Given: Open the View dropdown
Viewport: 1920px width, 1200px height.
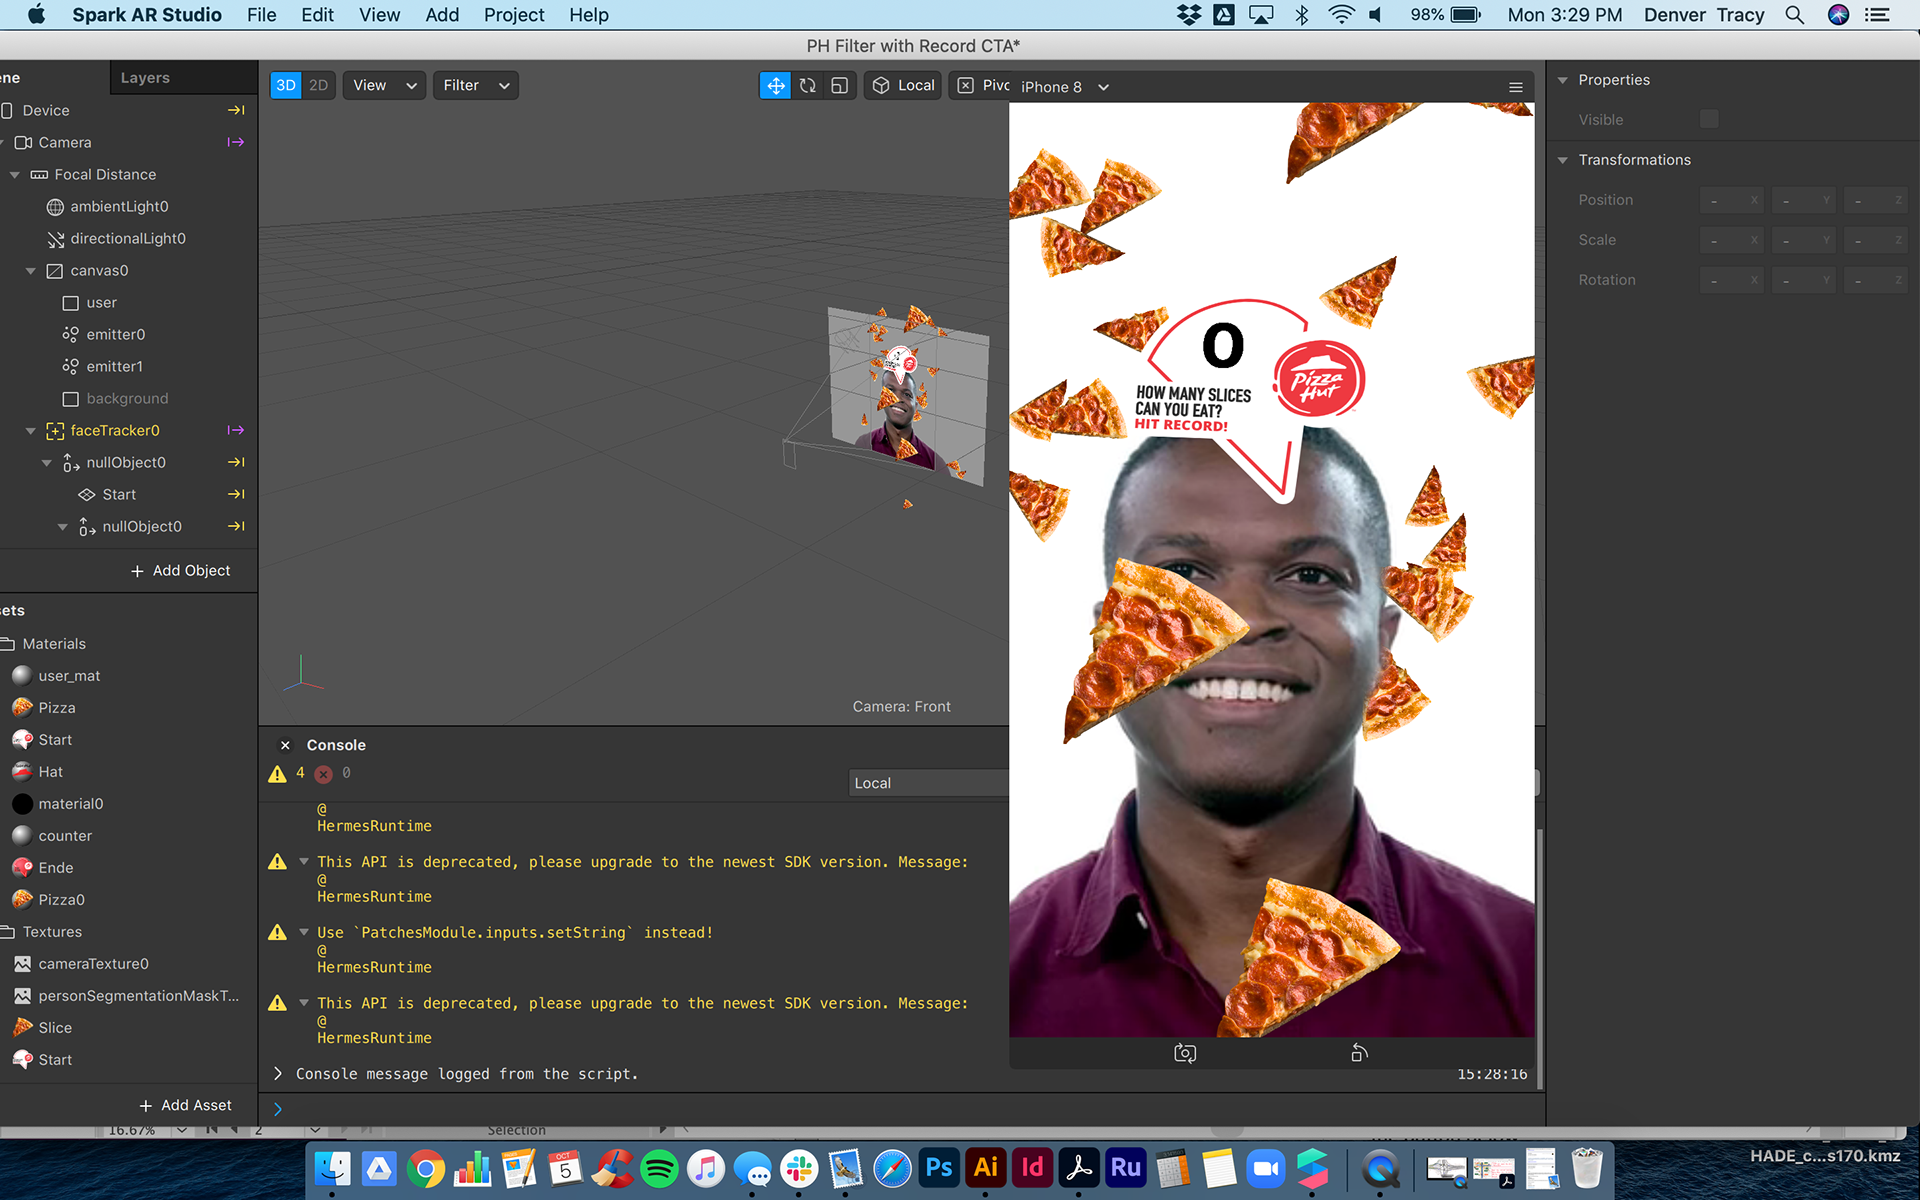Looking at the screenshot, I should coord(384,86).
